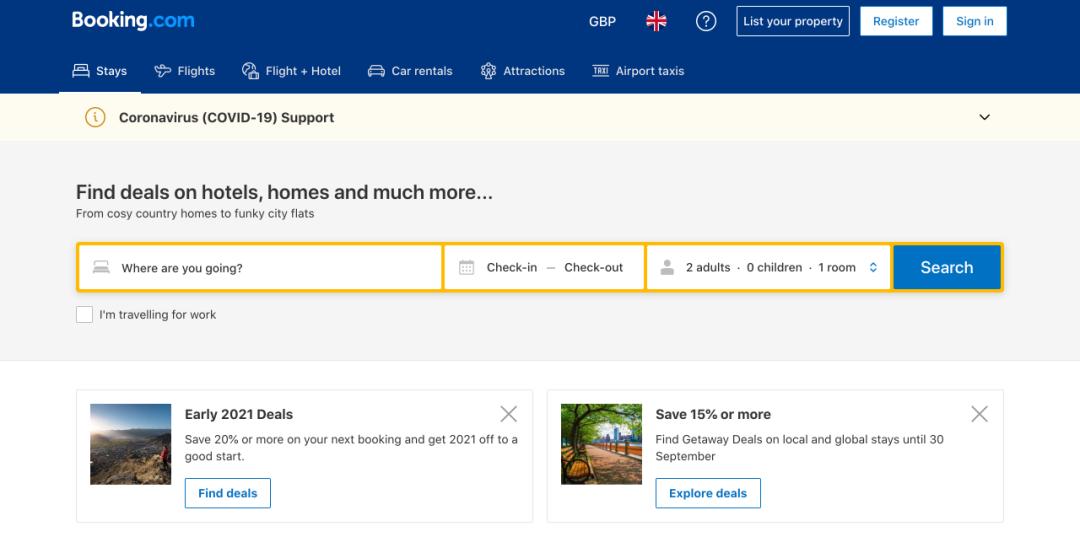Click the Coronavirus info circle icon
This screenshot has height=537, width=1080.
[95, 117]
